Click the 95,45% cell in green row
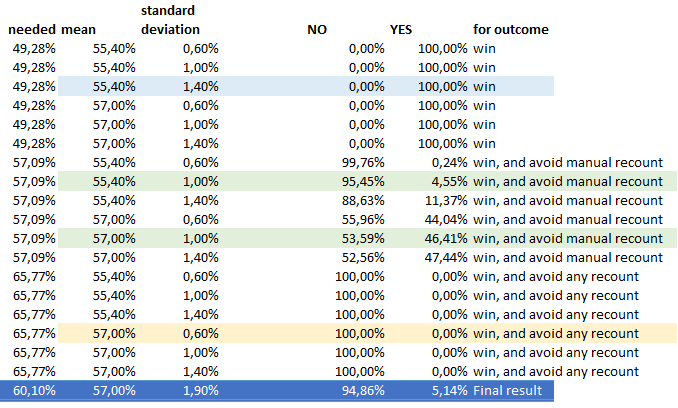Image resolution: width=678 pixels, height=408 pixels. (x=364, y=181)
